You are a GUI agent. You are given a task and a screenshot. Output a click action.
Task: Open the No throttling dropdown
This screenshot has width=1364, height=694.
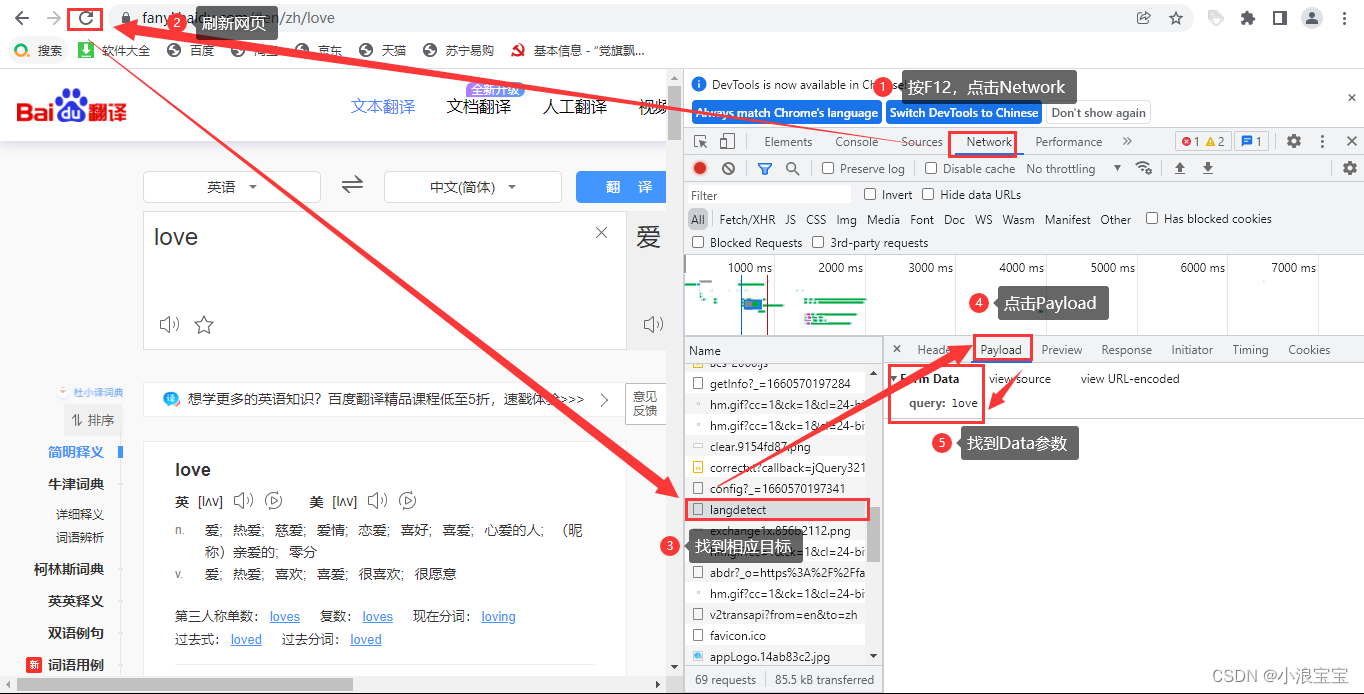pos(1073,169)
